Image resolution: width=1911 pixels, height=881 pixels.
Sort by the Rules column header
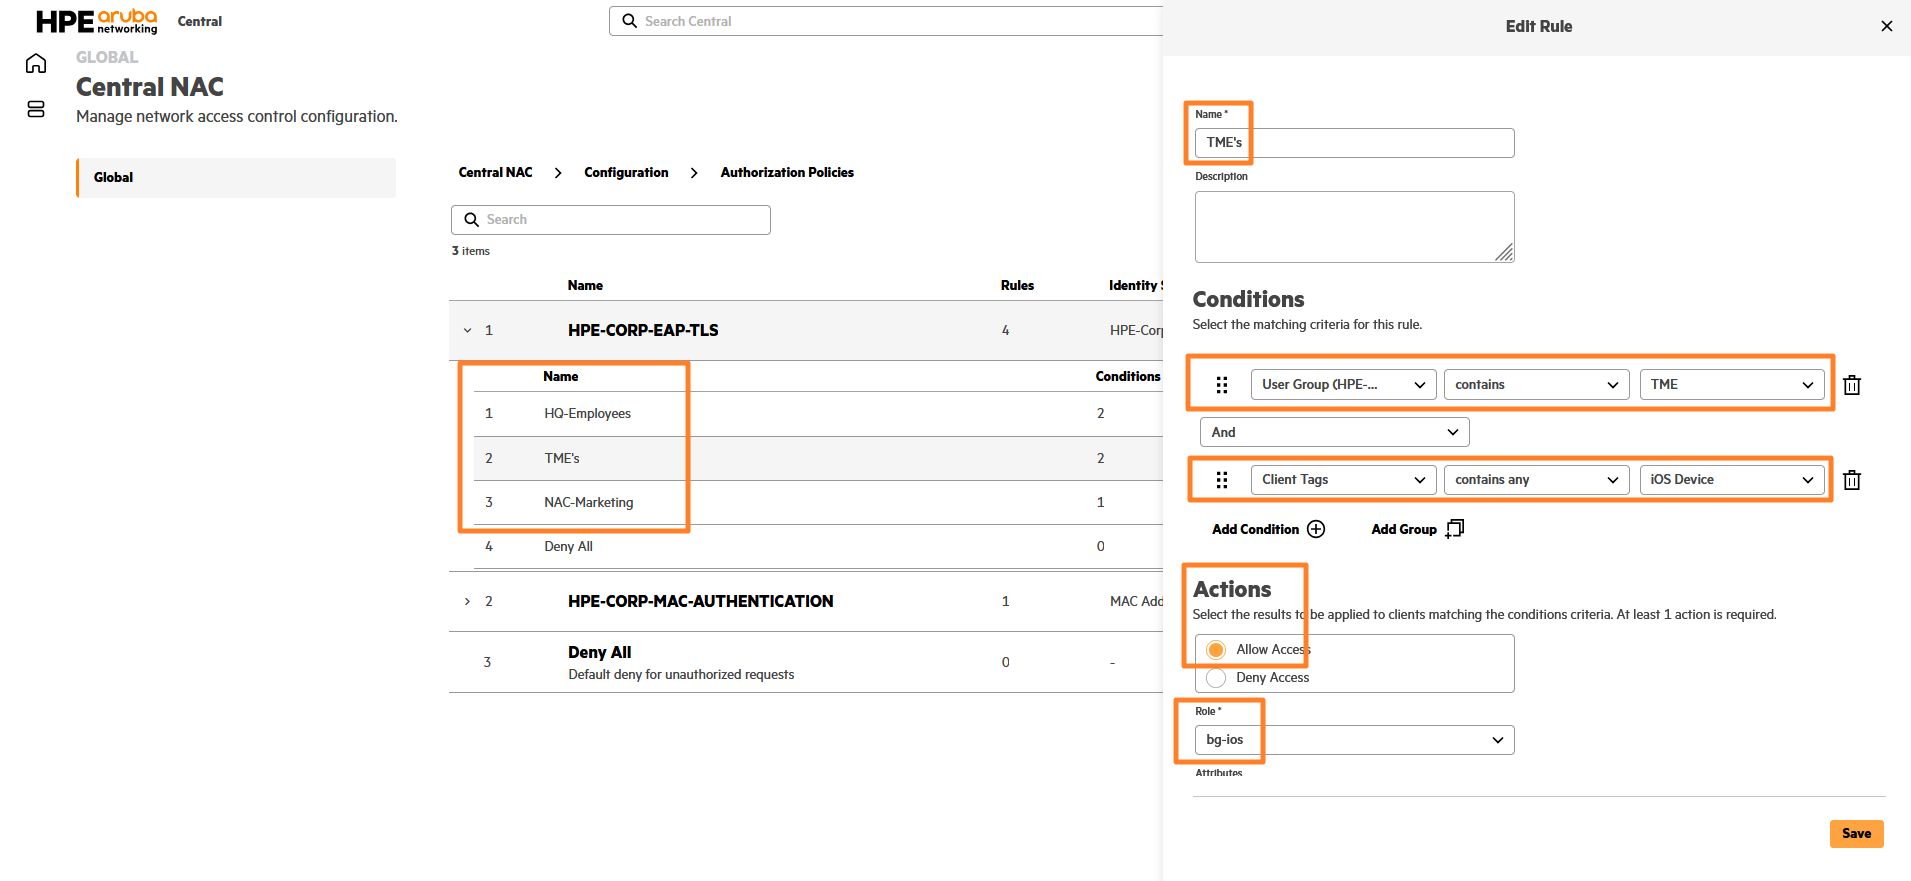[1017, 286]
